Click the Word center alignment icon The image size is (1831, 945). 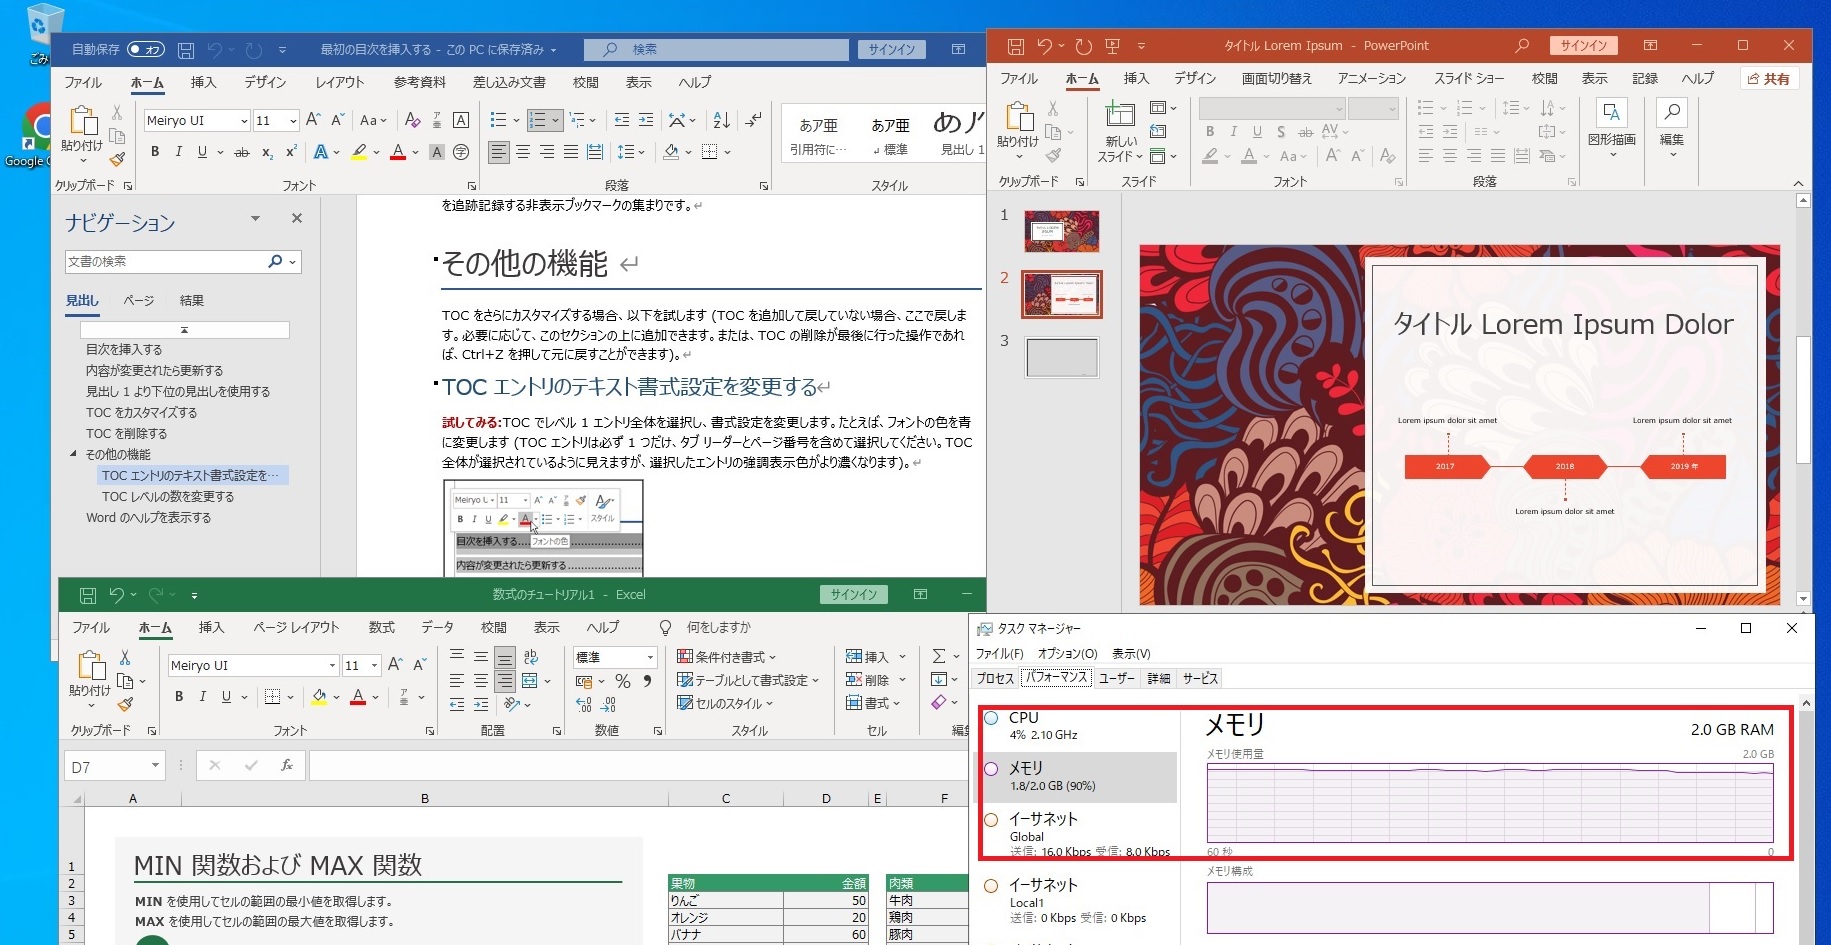(522, 152)
